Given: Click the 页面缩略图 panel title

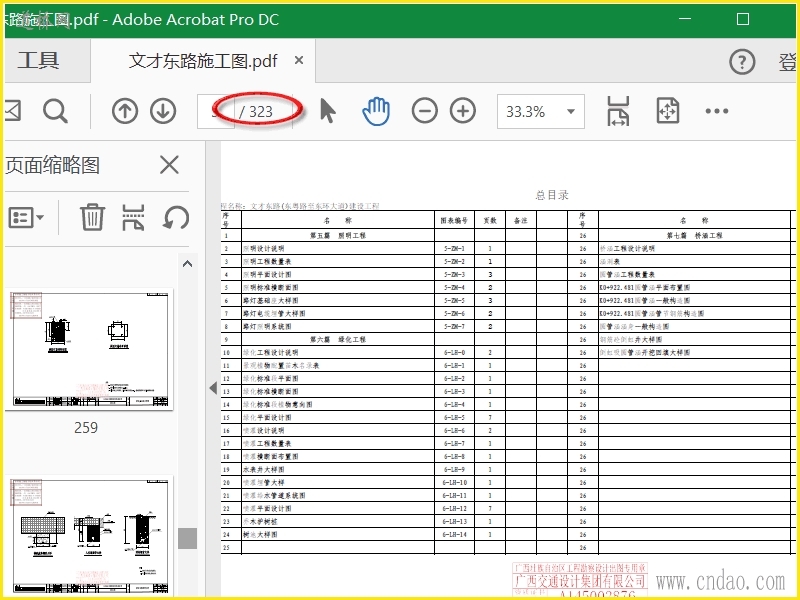Looking at the screenshot, I should [53, 165].
